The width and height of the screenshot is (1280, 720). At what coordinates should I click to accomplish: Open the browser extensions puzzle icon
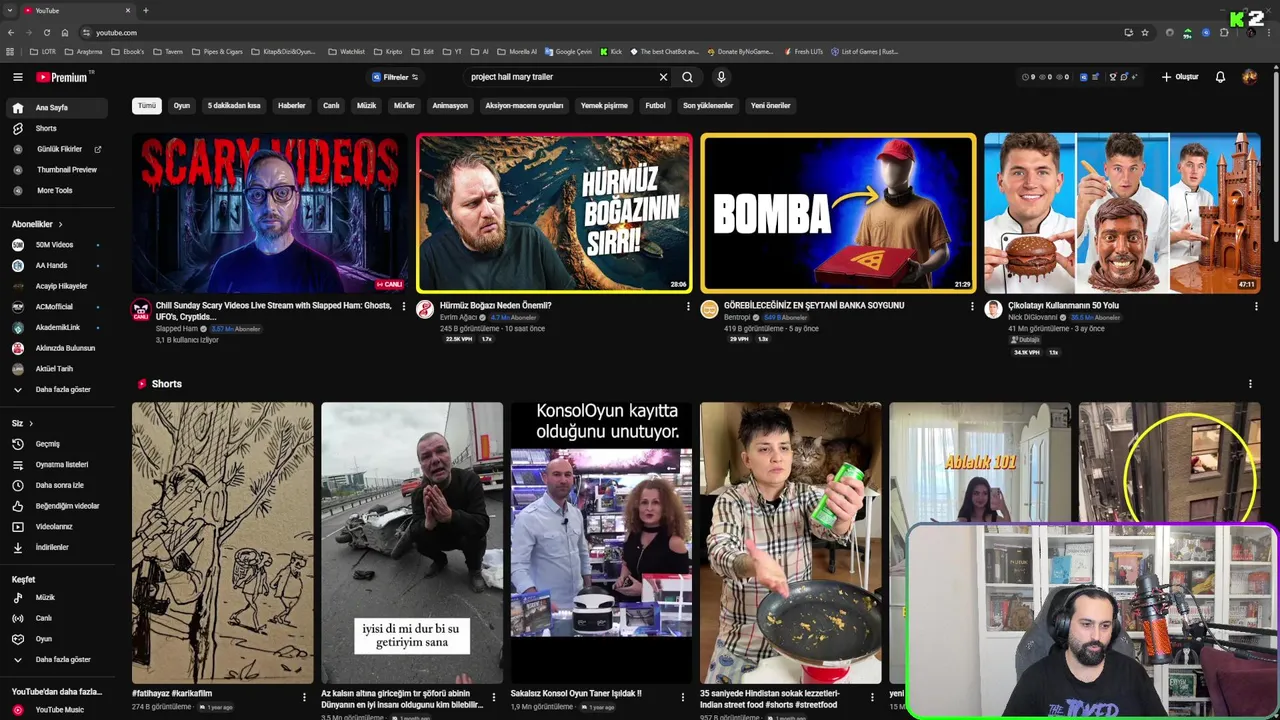(x=1224, y=32)
